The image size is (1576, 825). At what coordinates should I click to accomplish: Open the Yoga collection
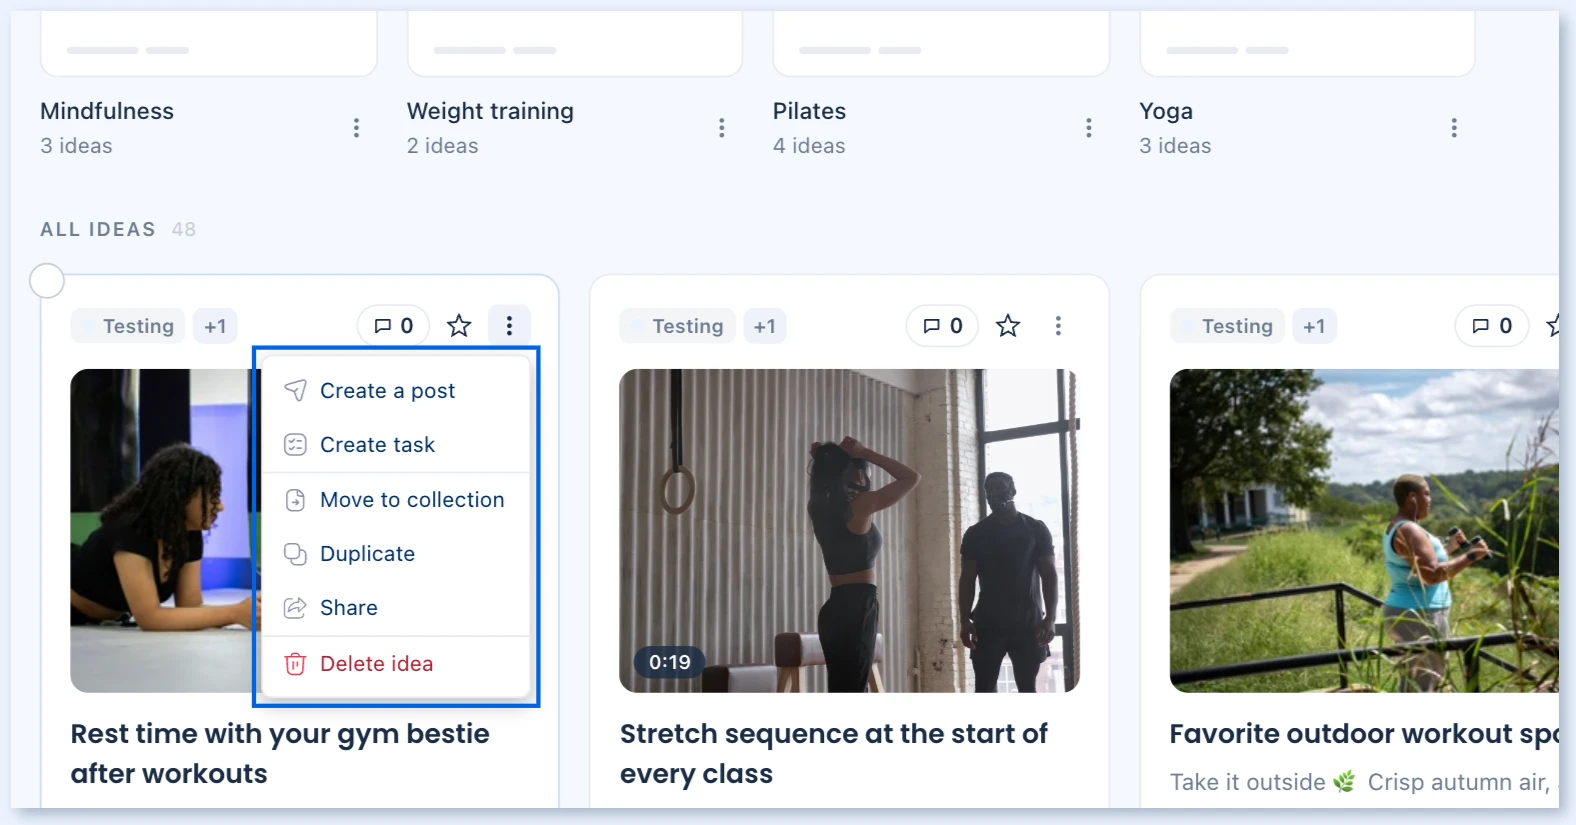(1166, 111)
